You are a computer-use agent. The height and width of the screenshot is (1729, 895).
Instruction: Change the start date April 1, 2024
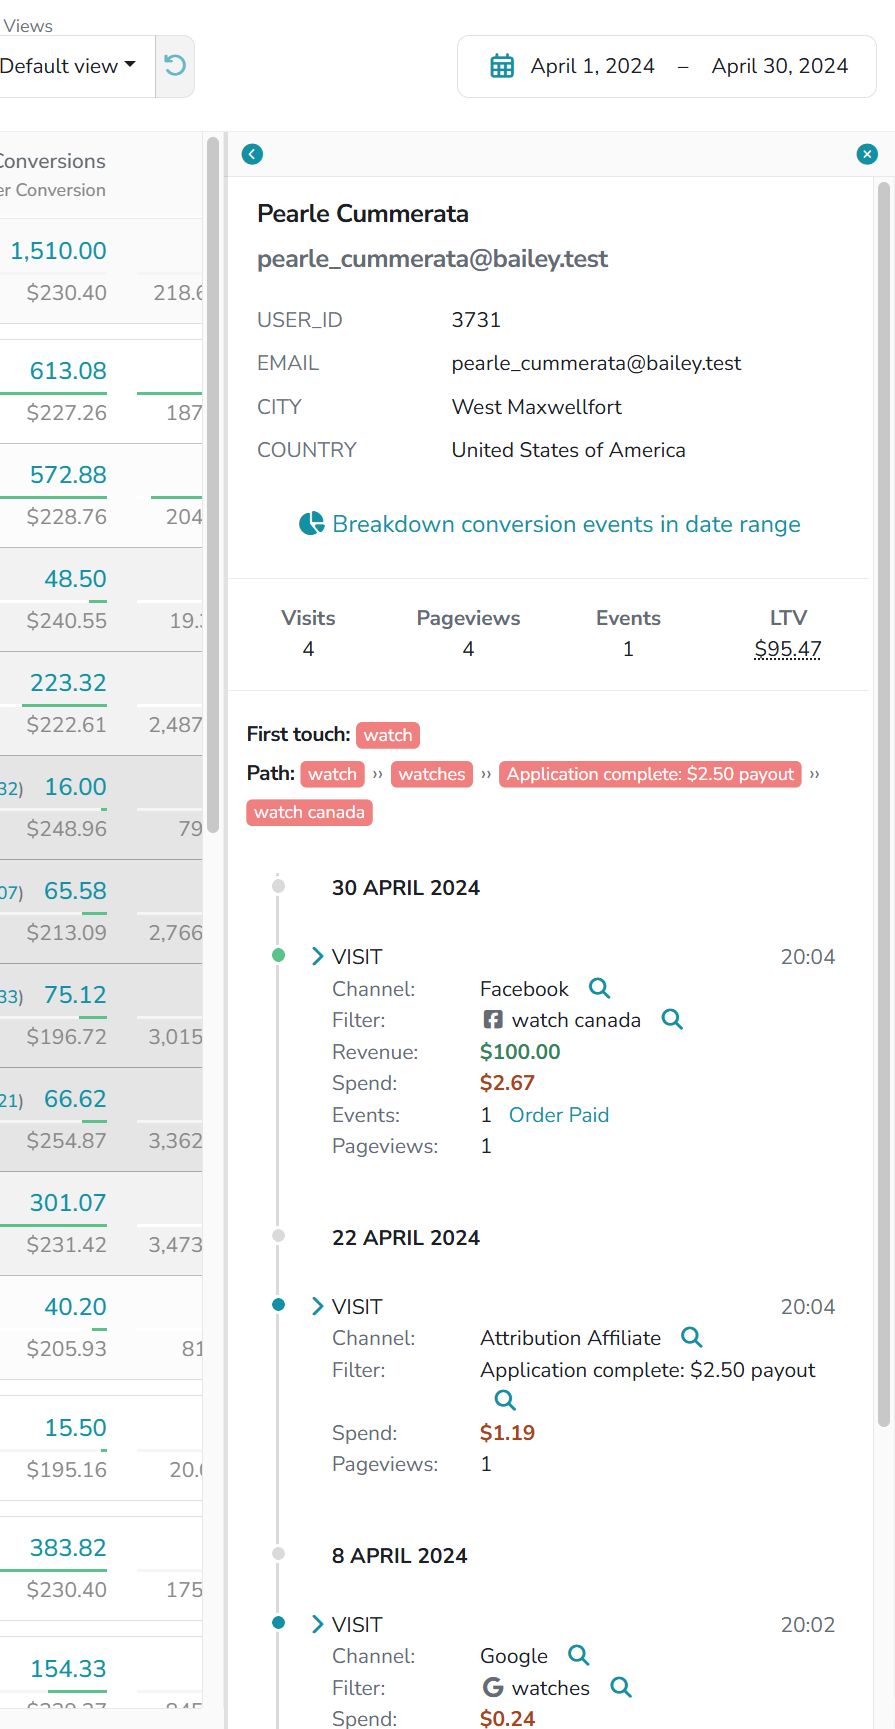pos(593,66)
